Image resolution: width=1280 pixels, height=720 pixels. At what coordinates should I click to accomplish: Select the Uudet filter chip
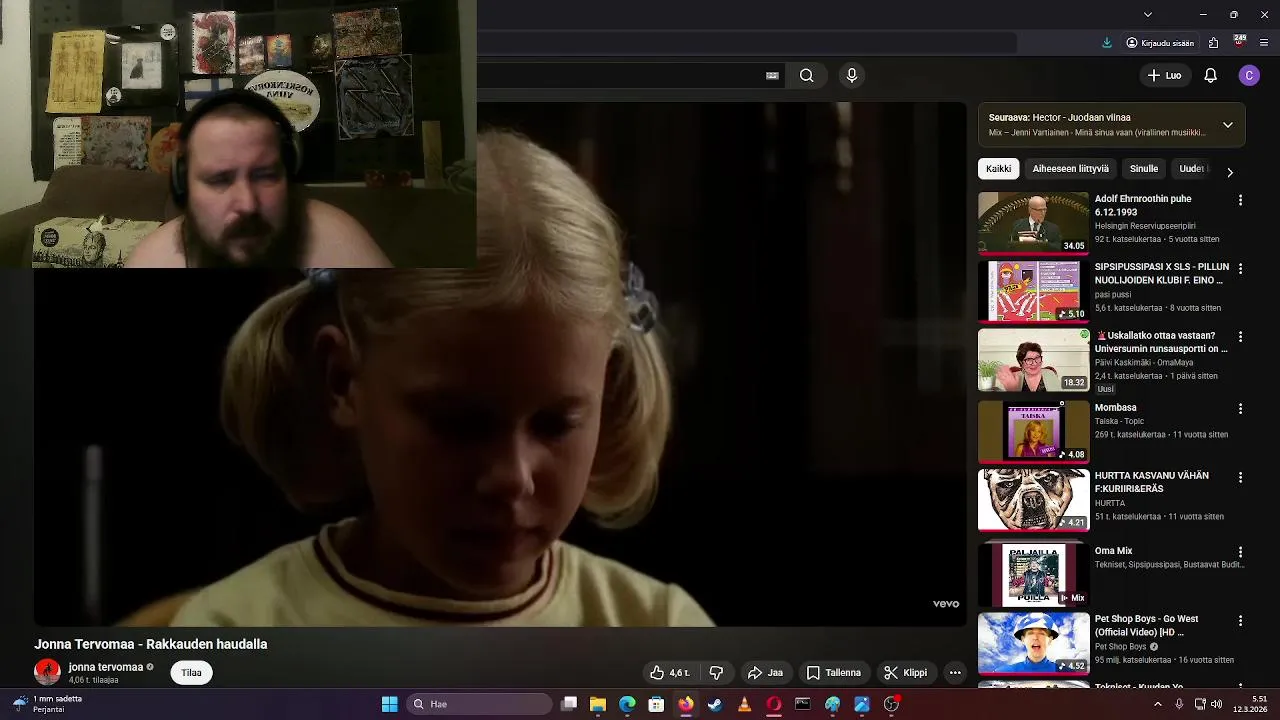[1192, 169]
